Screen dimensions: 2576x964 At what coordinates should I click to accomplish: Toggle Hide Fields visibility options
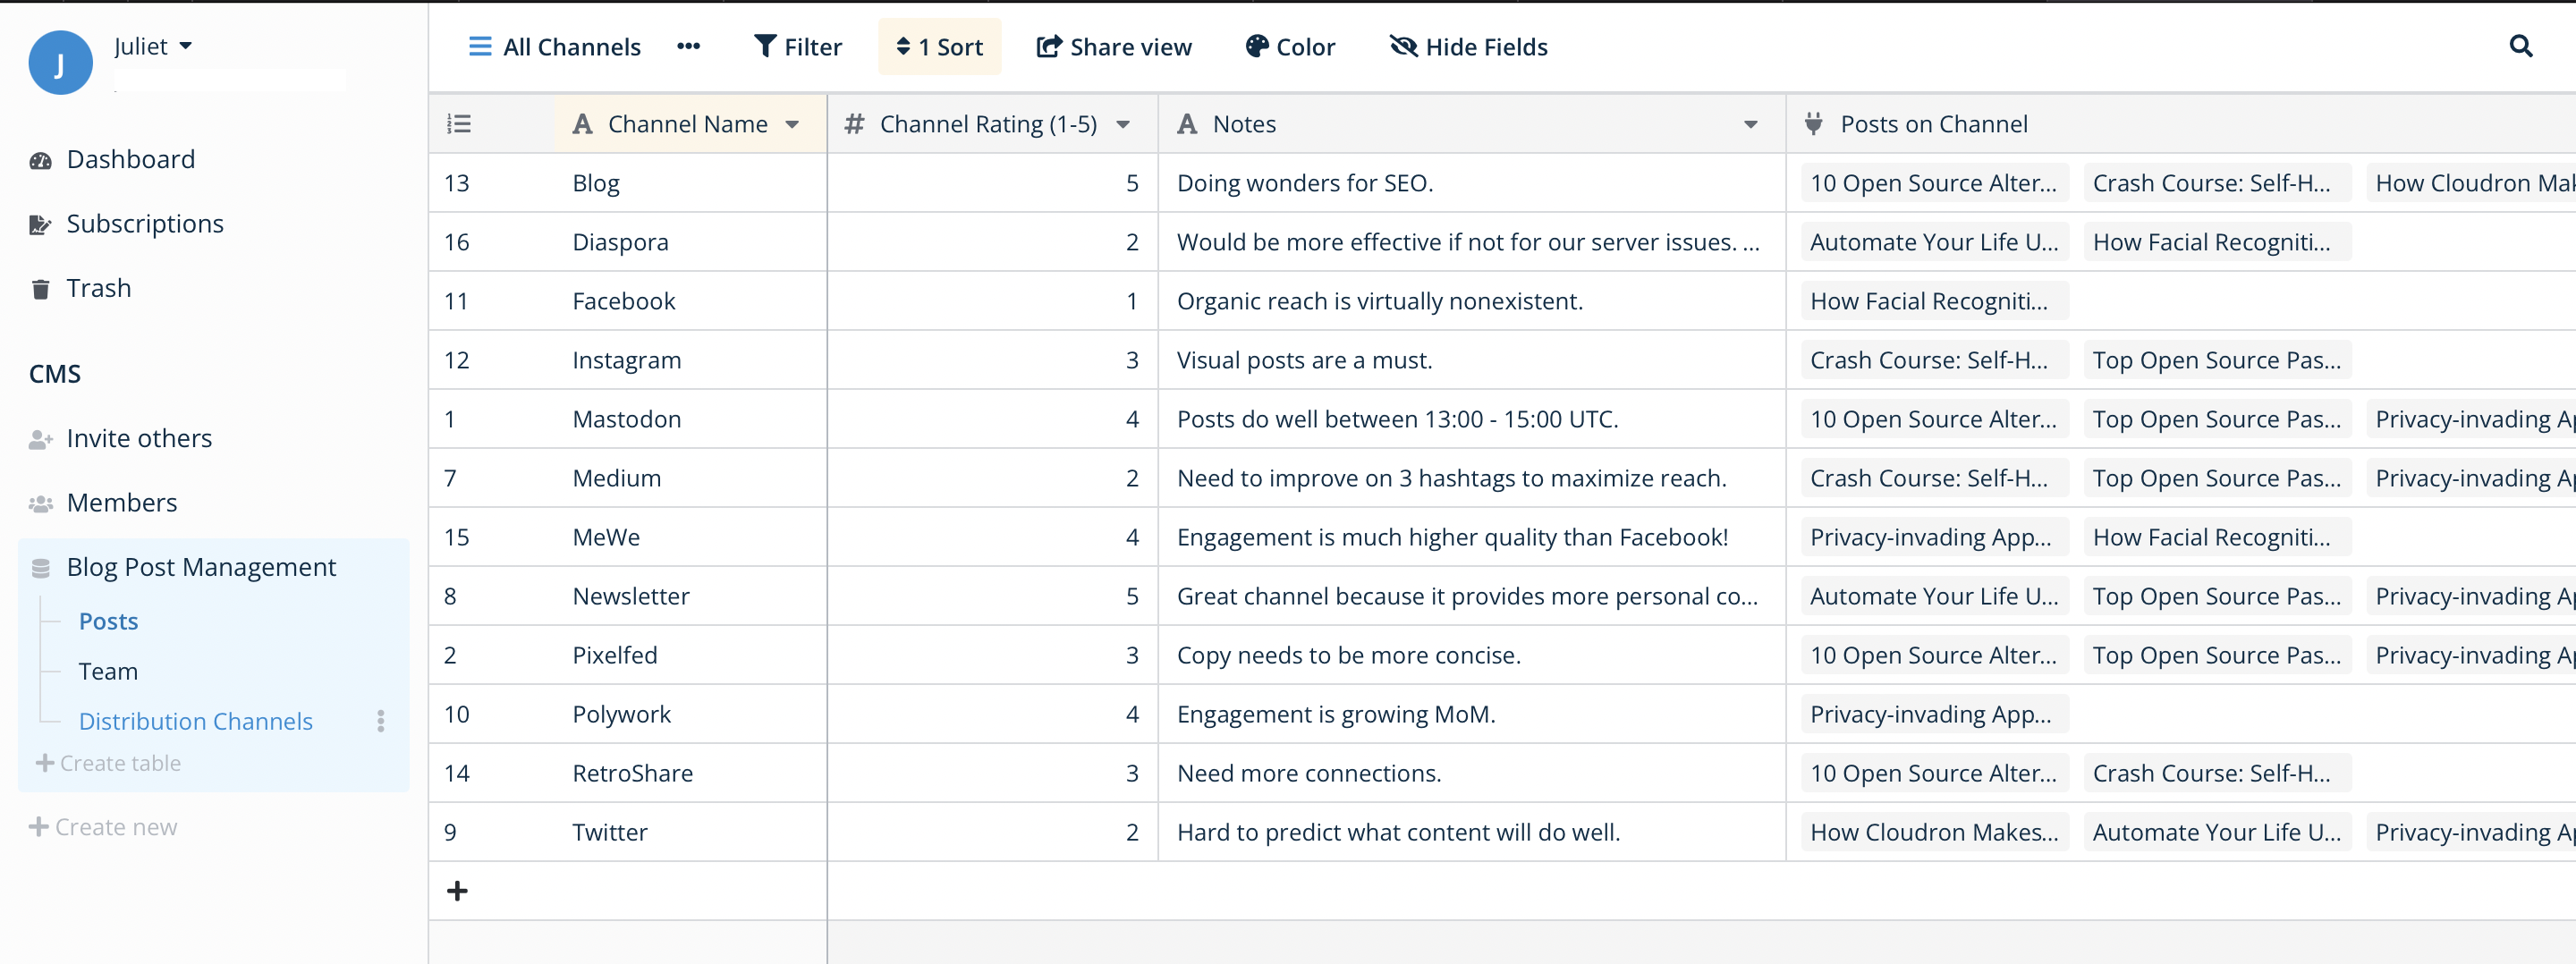tap(1468, 47)
